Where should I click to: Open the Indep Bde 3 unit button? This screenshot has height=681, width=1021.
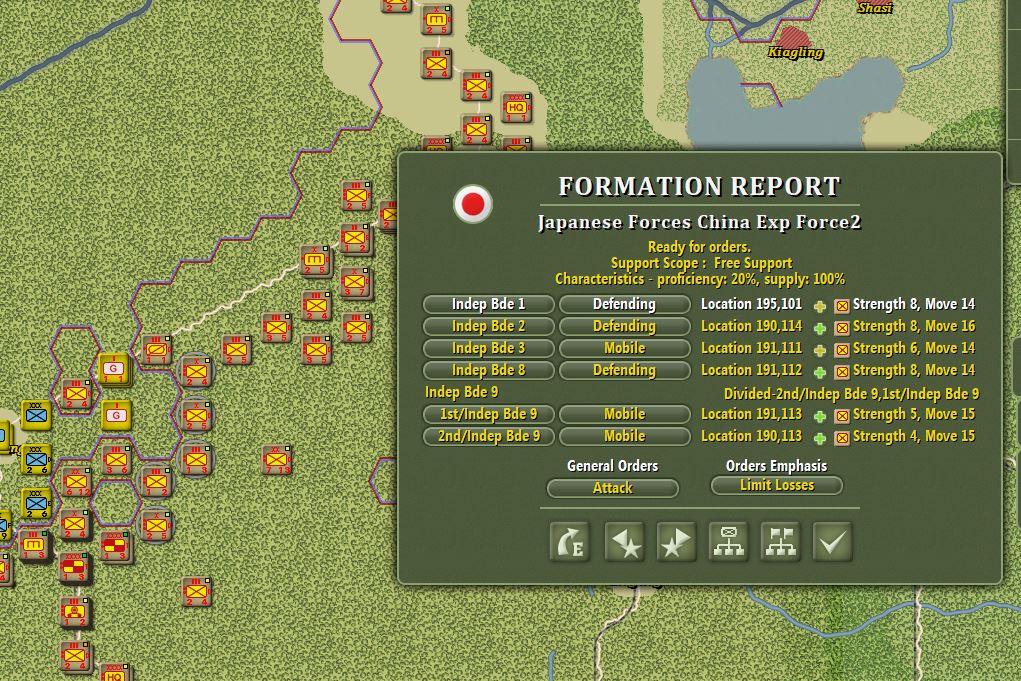point(488,348)
